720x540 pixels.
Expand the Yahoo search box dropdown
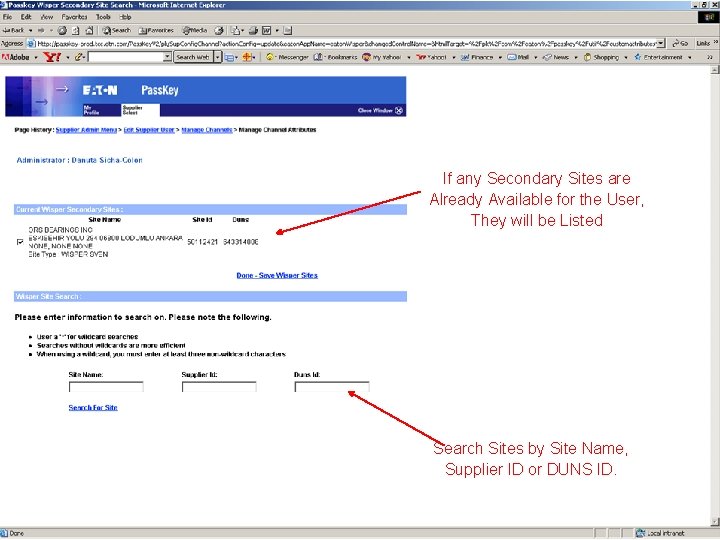167,57
